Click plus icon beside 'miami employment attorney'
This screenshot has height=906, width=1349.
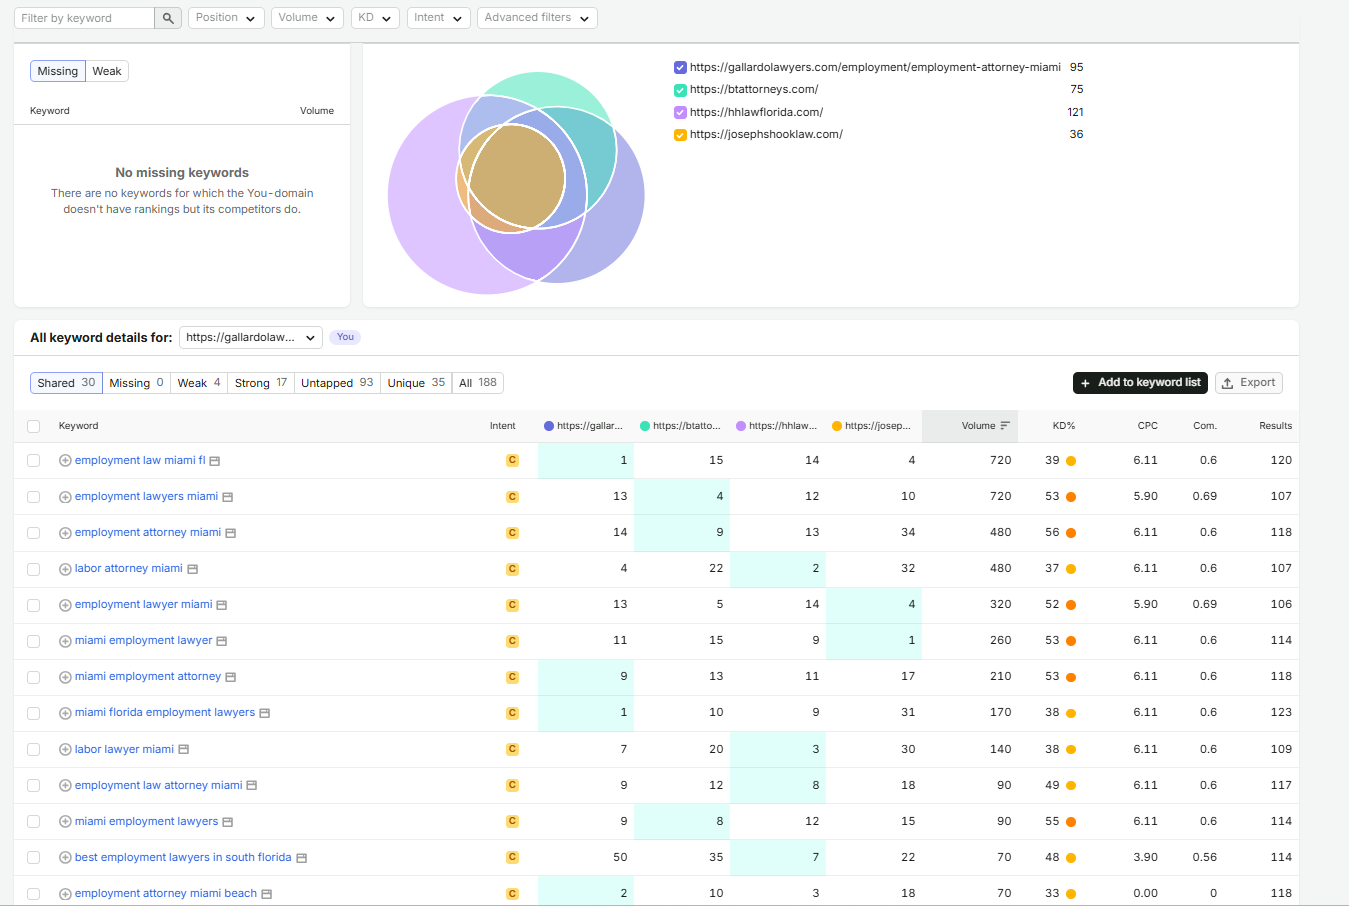[65, 677]
